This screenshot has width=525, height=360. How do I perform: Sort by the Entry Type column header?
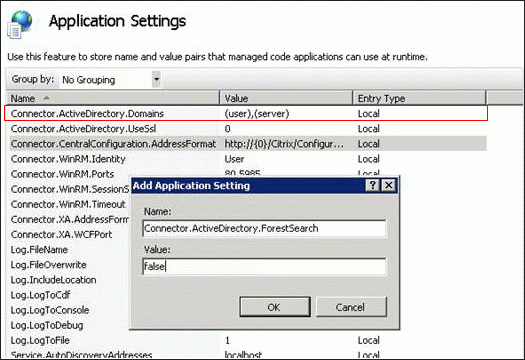pyautogui.click(x=419, y=98)
